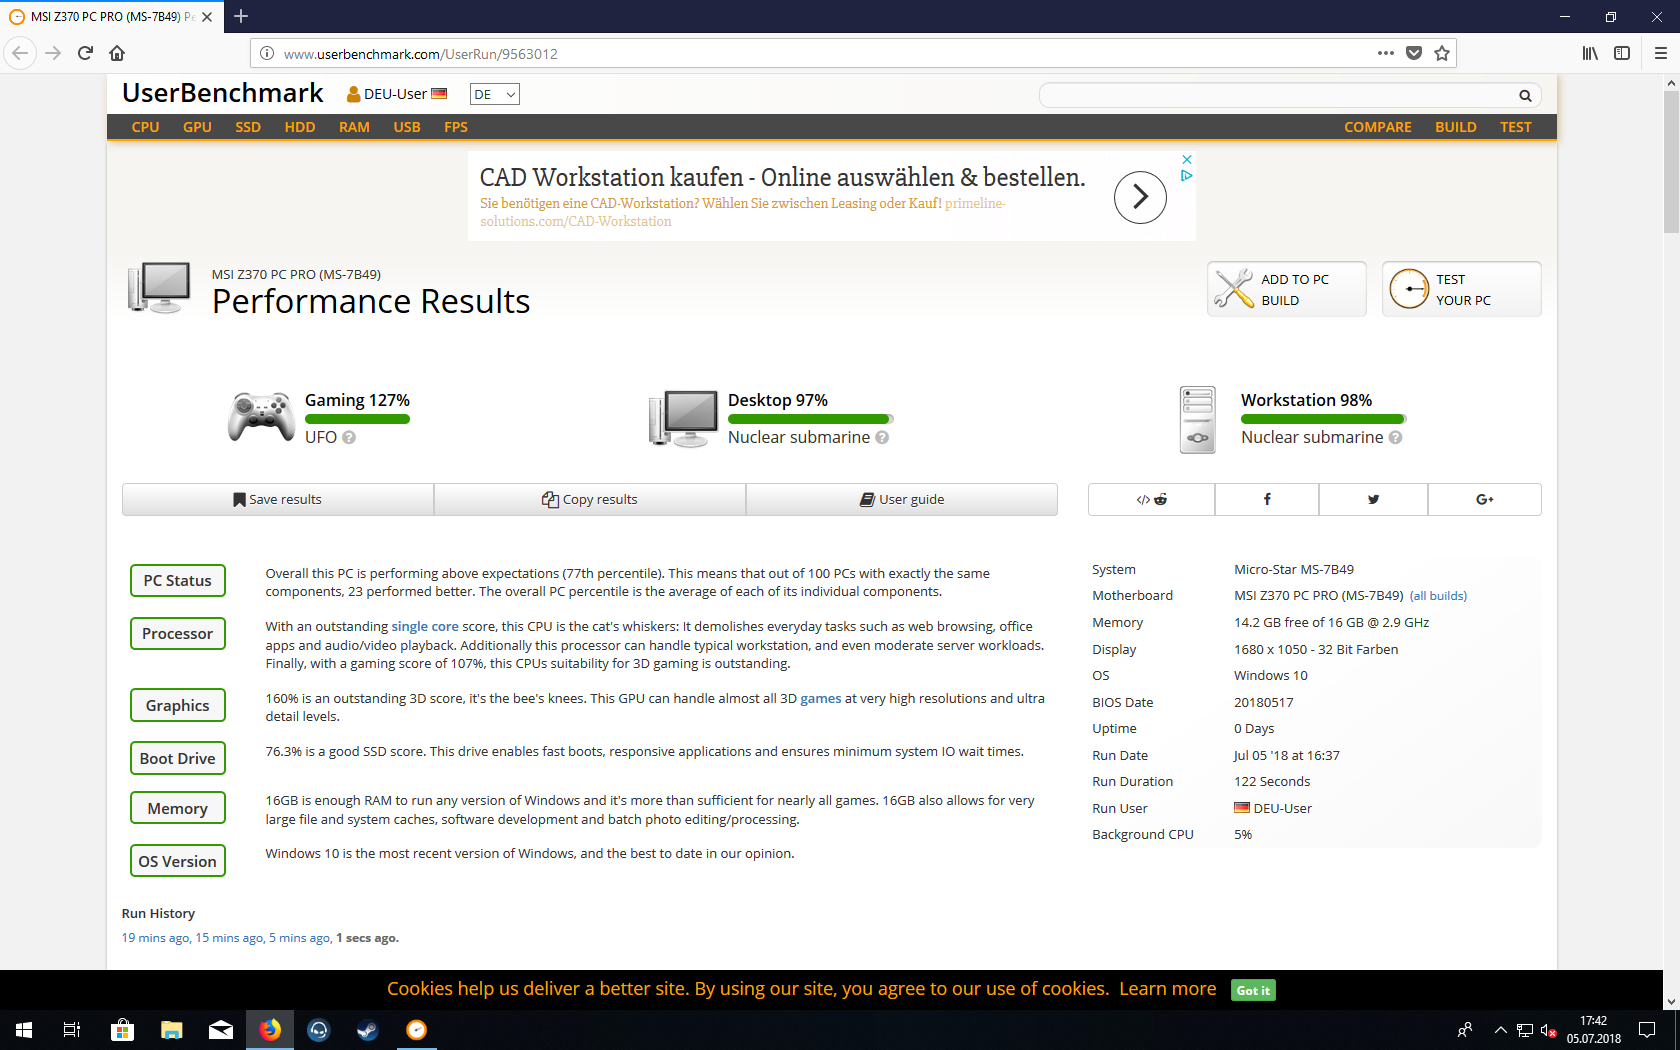
Task: Jump to Boot Drive section
Action: click(178, 758)
